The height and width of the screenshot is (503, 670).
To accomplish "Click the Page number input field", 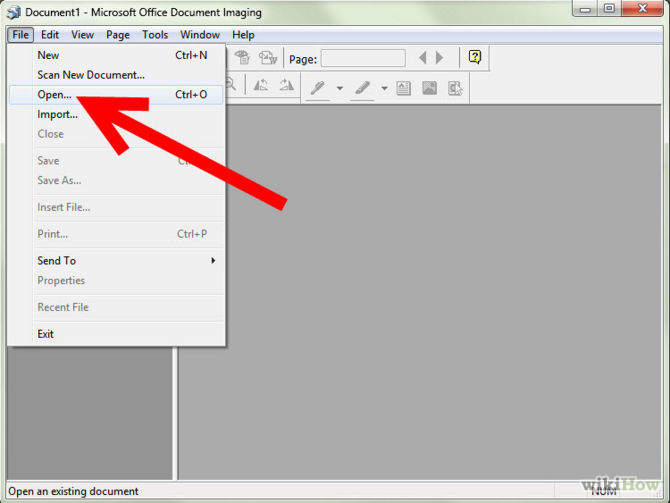I will pos(363,58).
